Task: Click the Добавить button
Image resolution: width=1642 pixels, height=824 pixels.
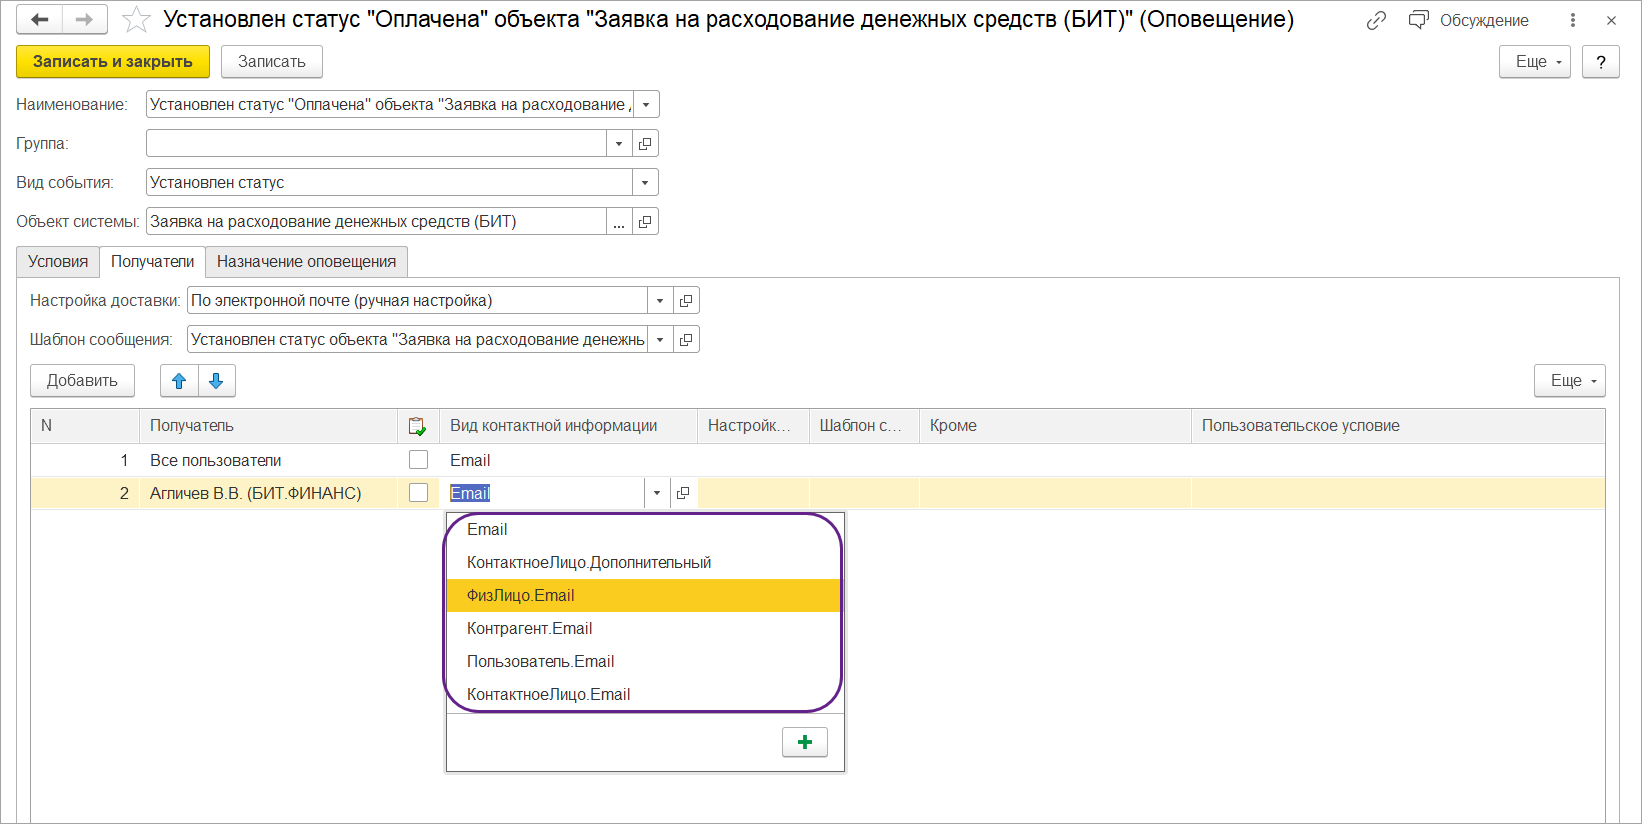Action: click(82, 381)
